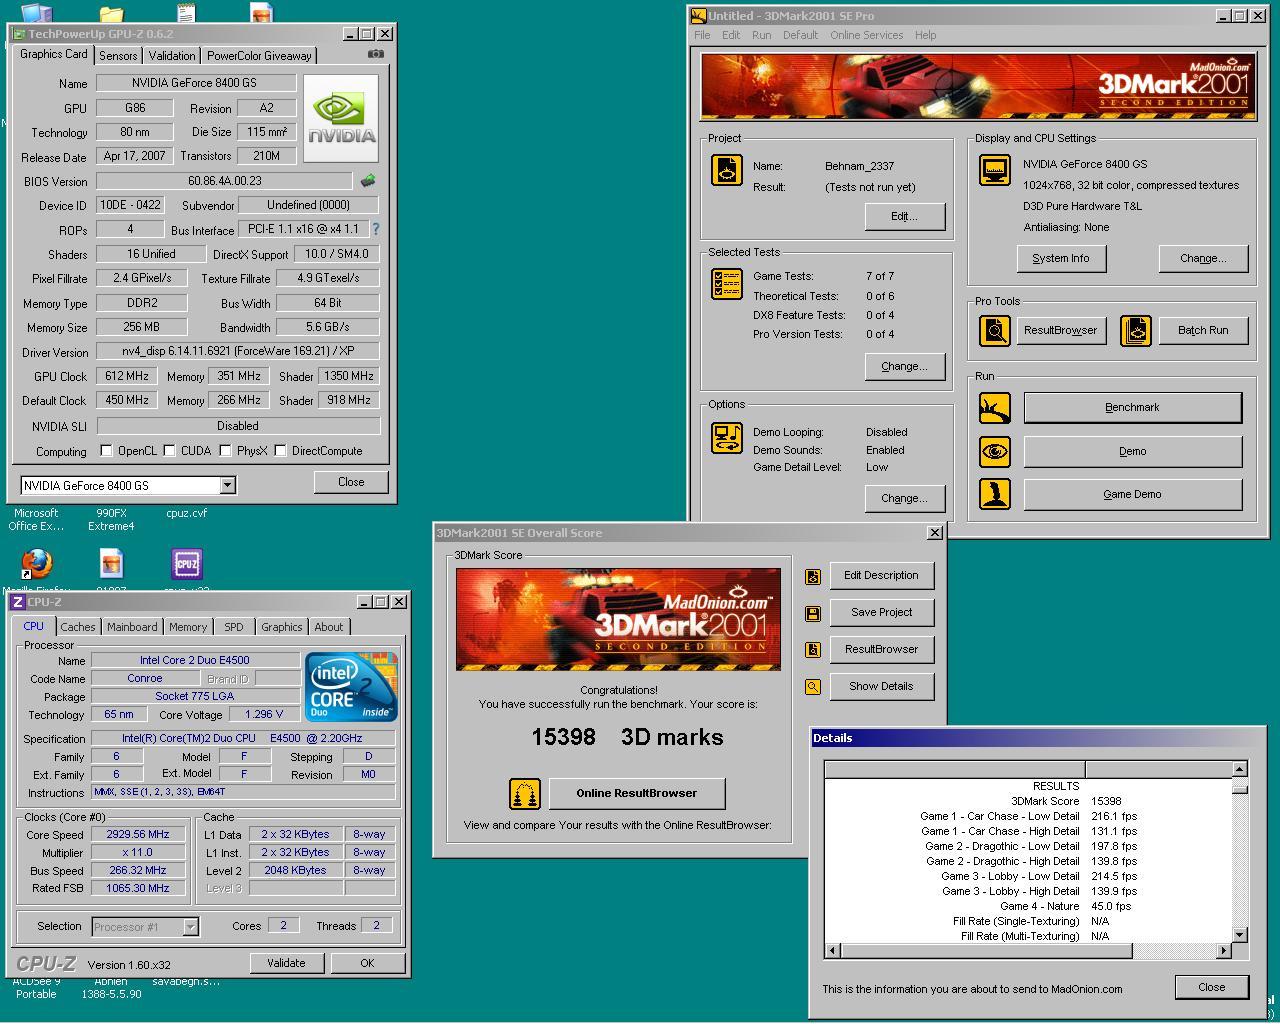Enable the OpenCL checkbox

(106, 451)
